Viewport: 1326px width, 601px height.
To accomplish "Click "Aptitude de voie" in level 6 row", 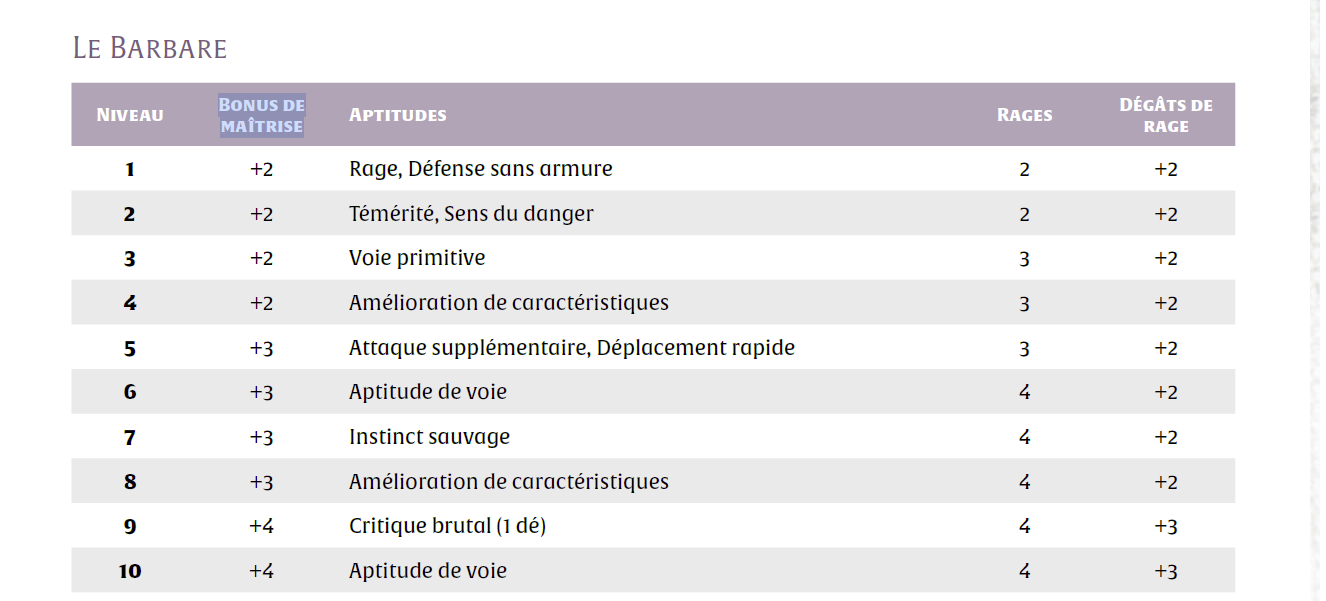I will [427, 392].
